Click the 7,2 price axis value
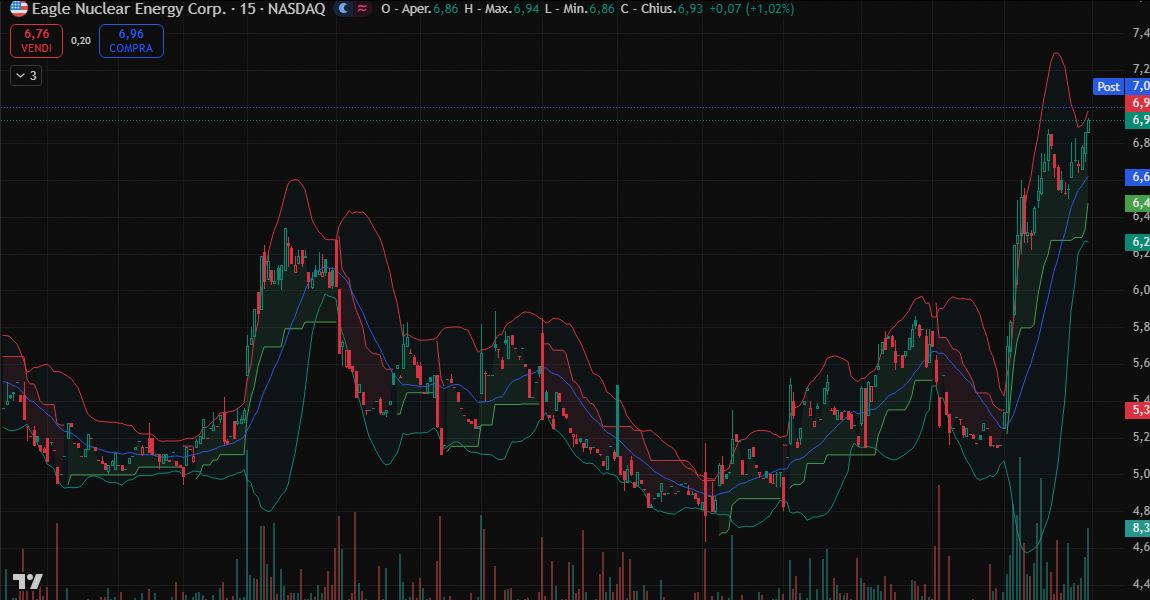Viewport: 1150px width, 600px height. [1140, 69]
